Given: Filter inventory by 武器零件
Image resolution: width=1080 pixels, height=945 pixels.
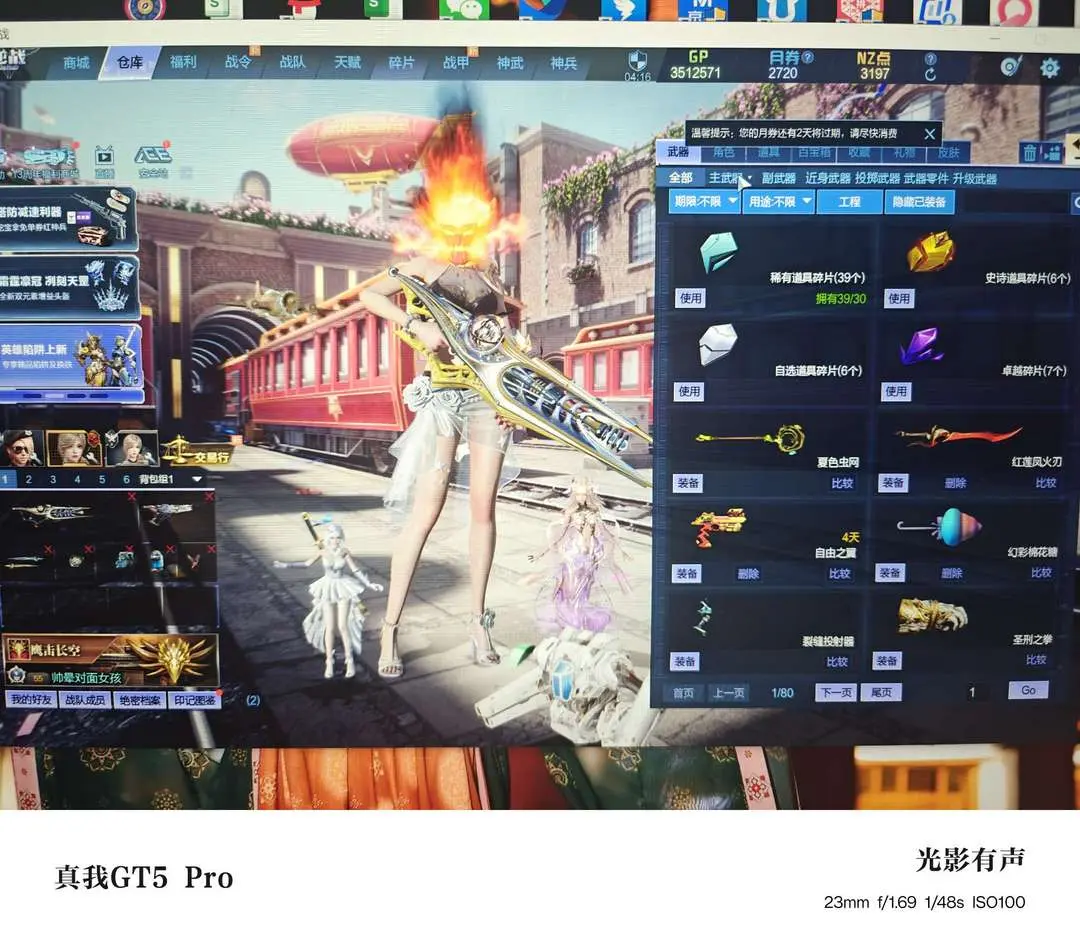Looking at the screenshot, I should [926, 178].
